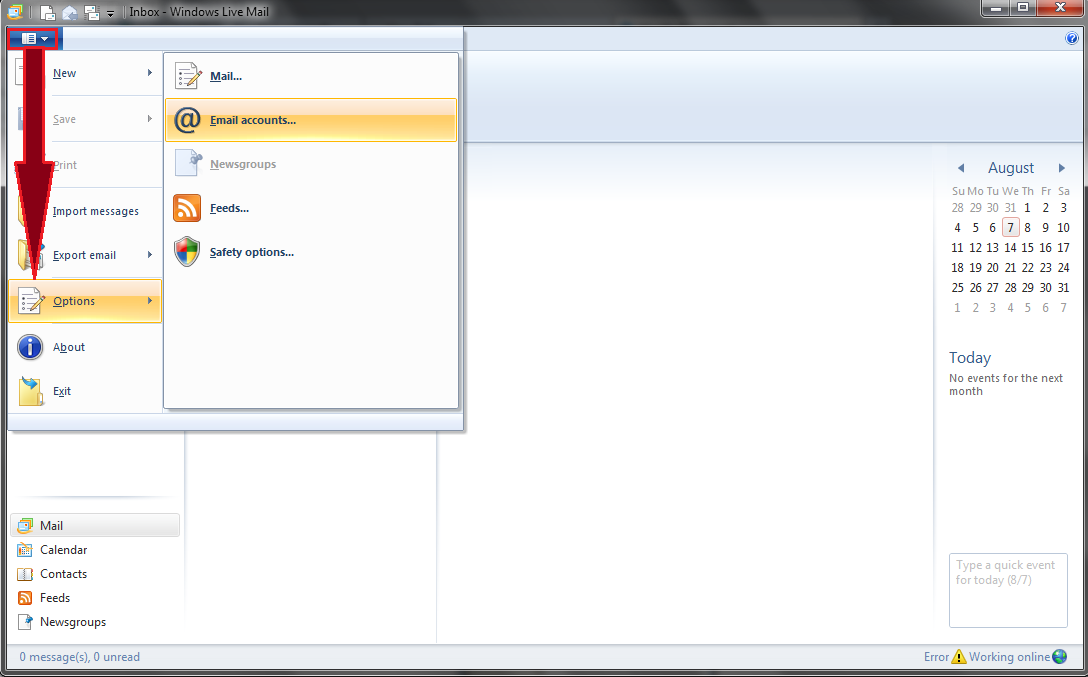This screenshot has width=1088, height=677.
Task: Open Contacts in navigation pane
Action: 94,574
